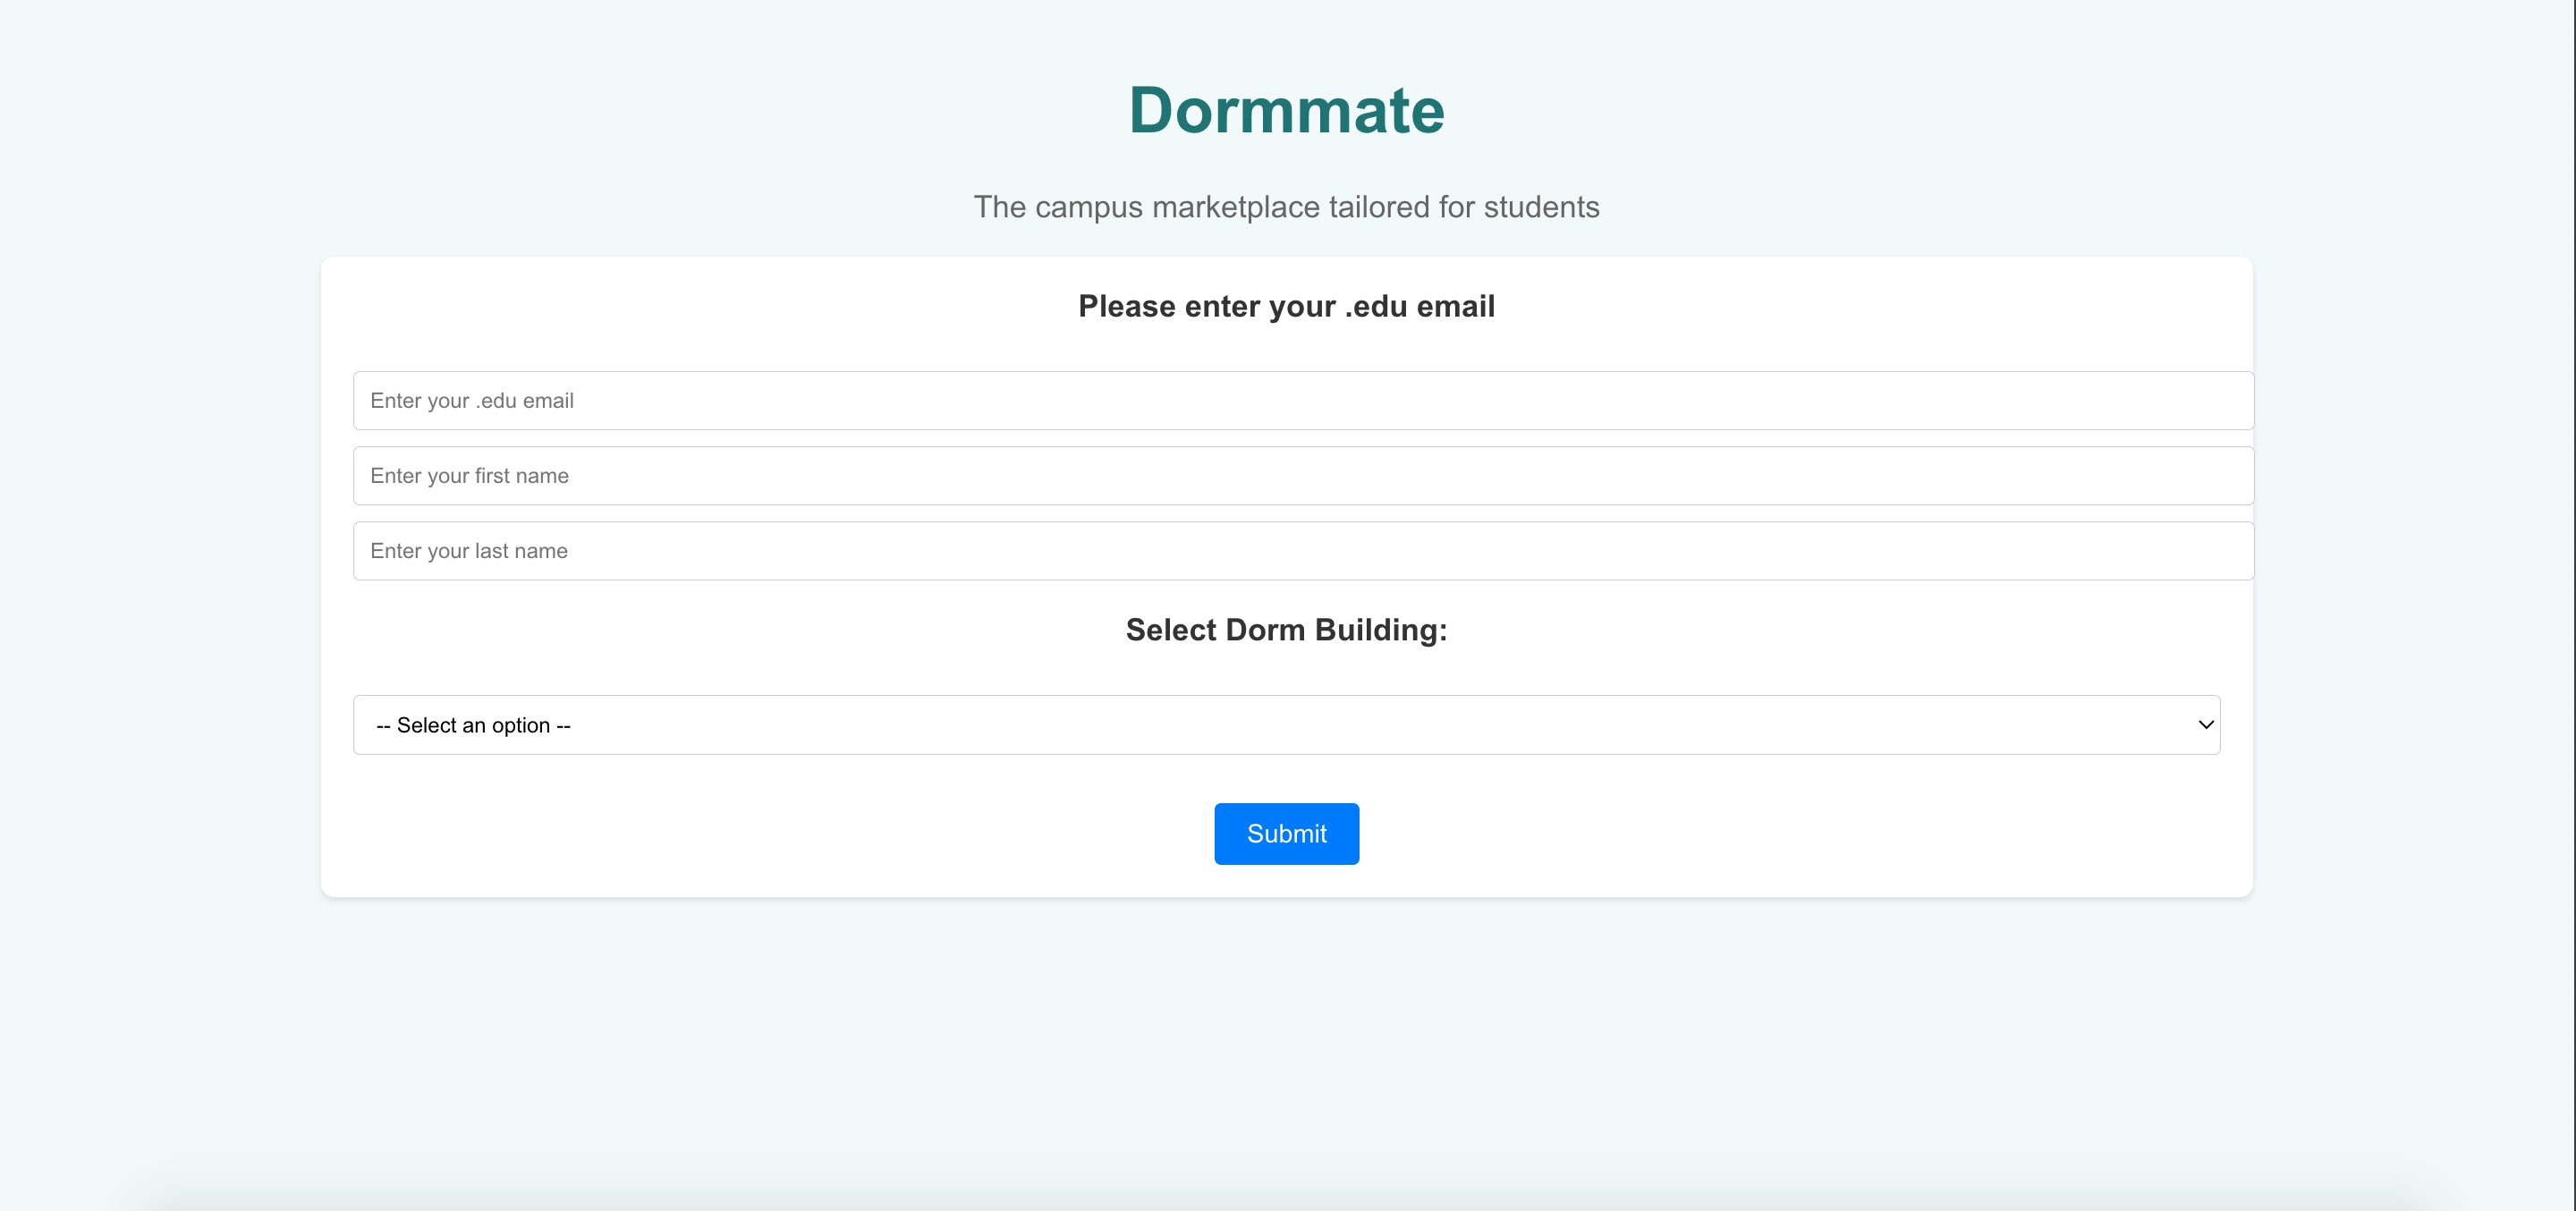Click the 'Please enter your .edu email' heading
The height and width of the screenshot is (1211, 2576).
click(1286, 306)
